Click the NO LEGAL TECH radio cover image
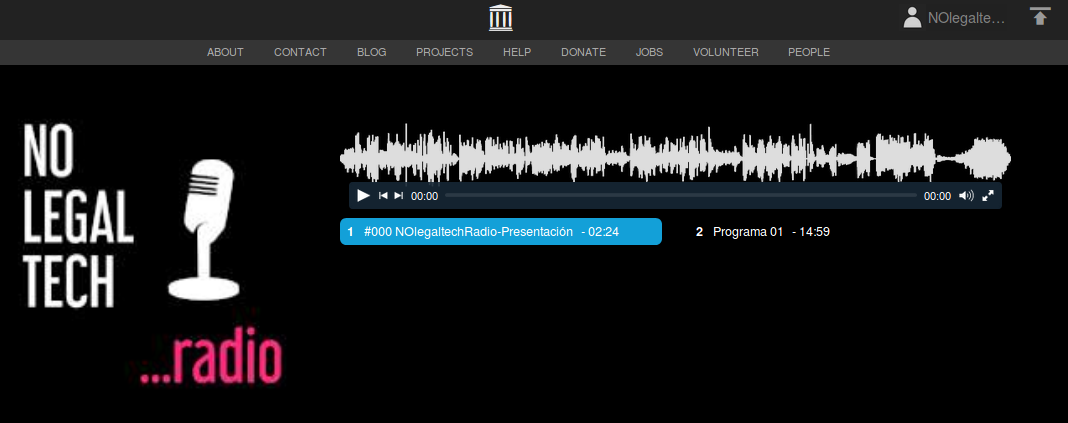This screenshot has height=423, width=1068. (x=151, y=253)
